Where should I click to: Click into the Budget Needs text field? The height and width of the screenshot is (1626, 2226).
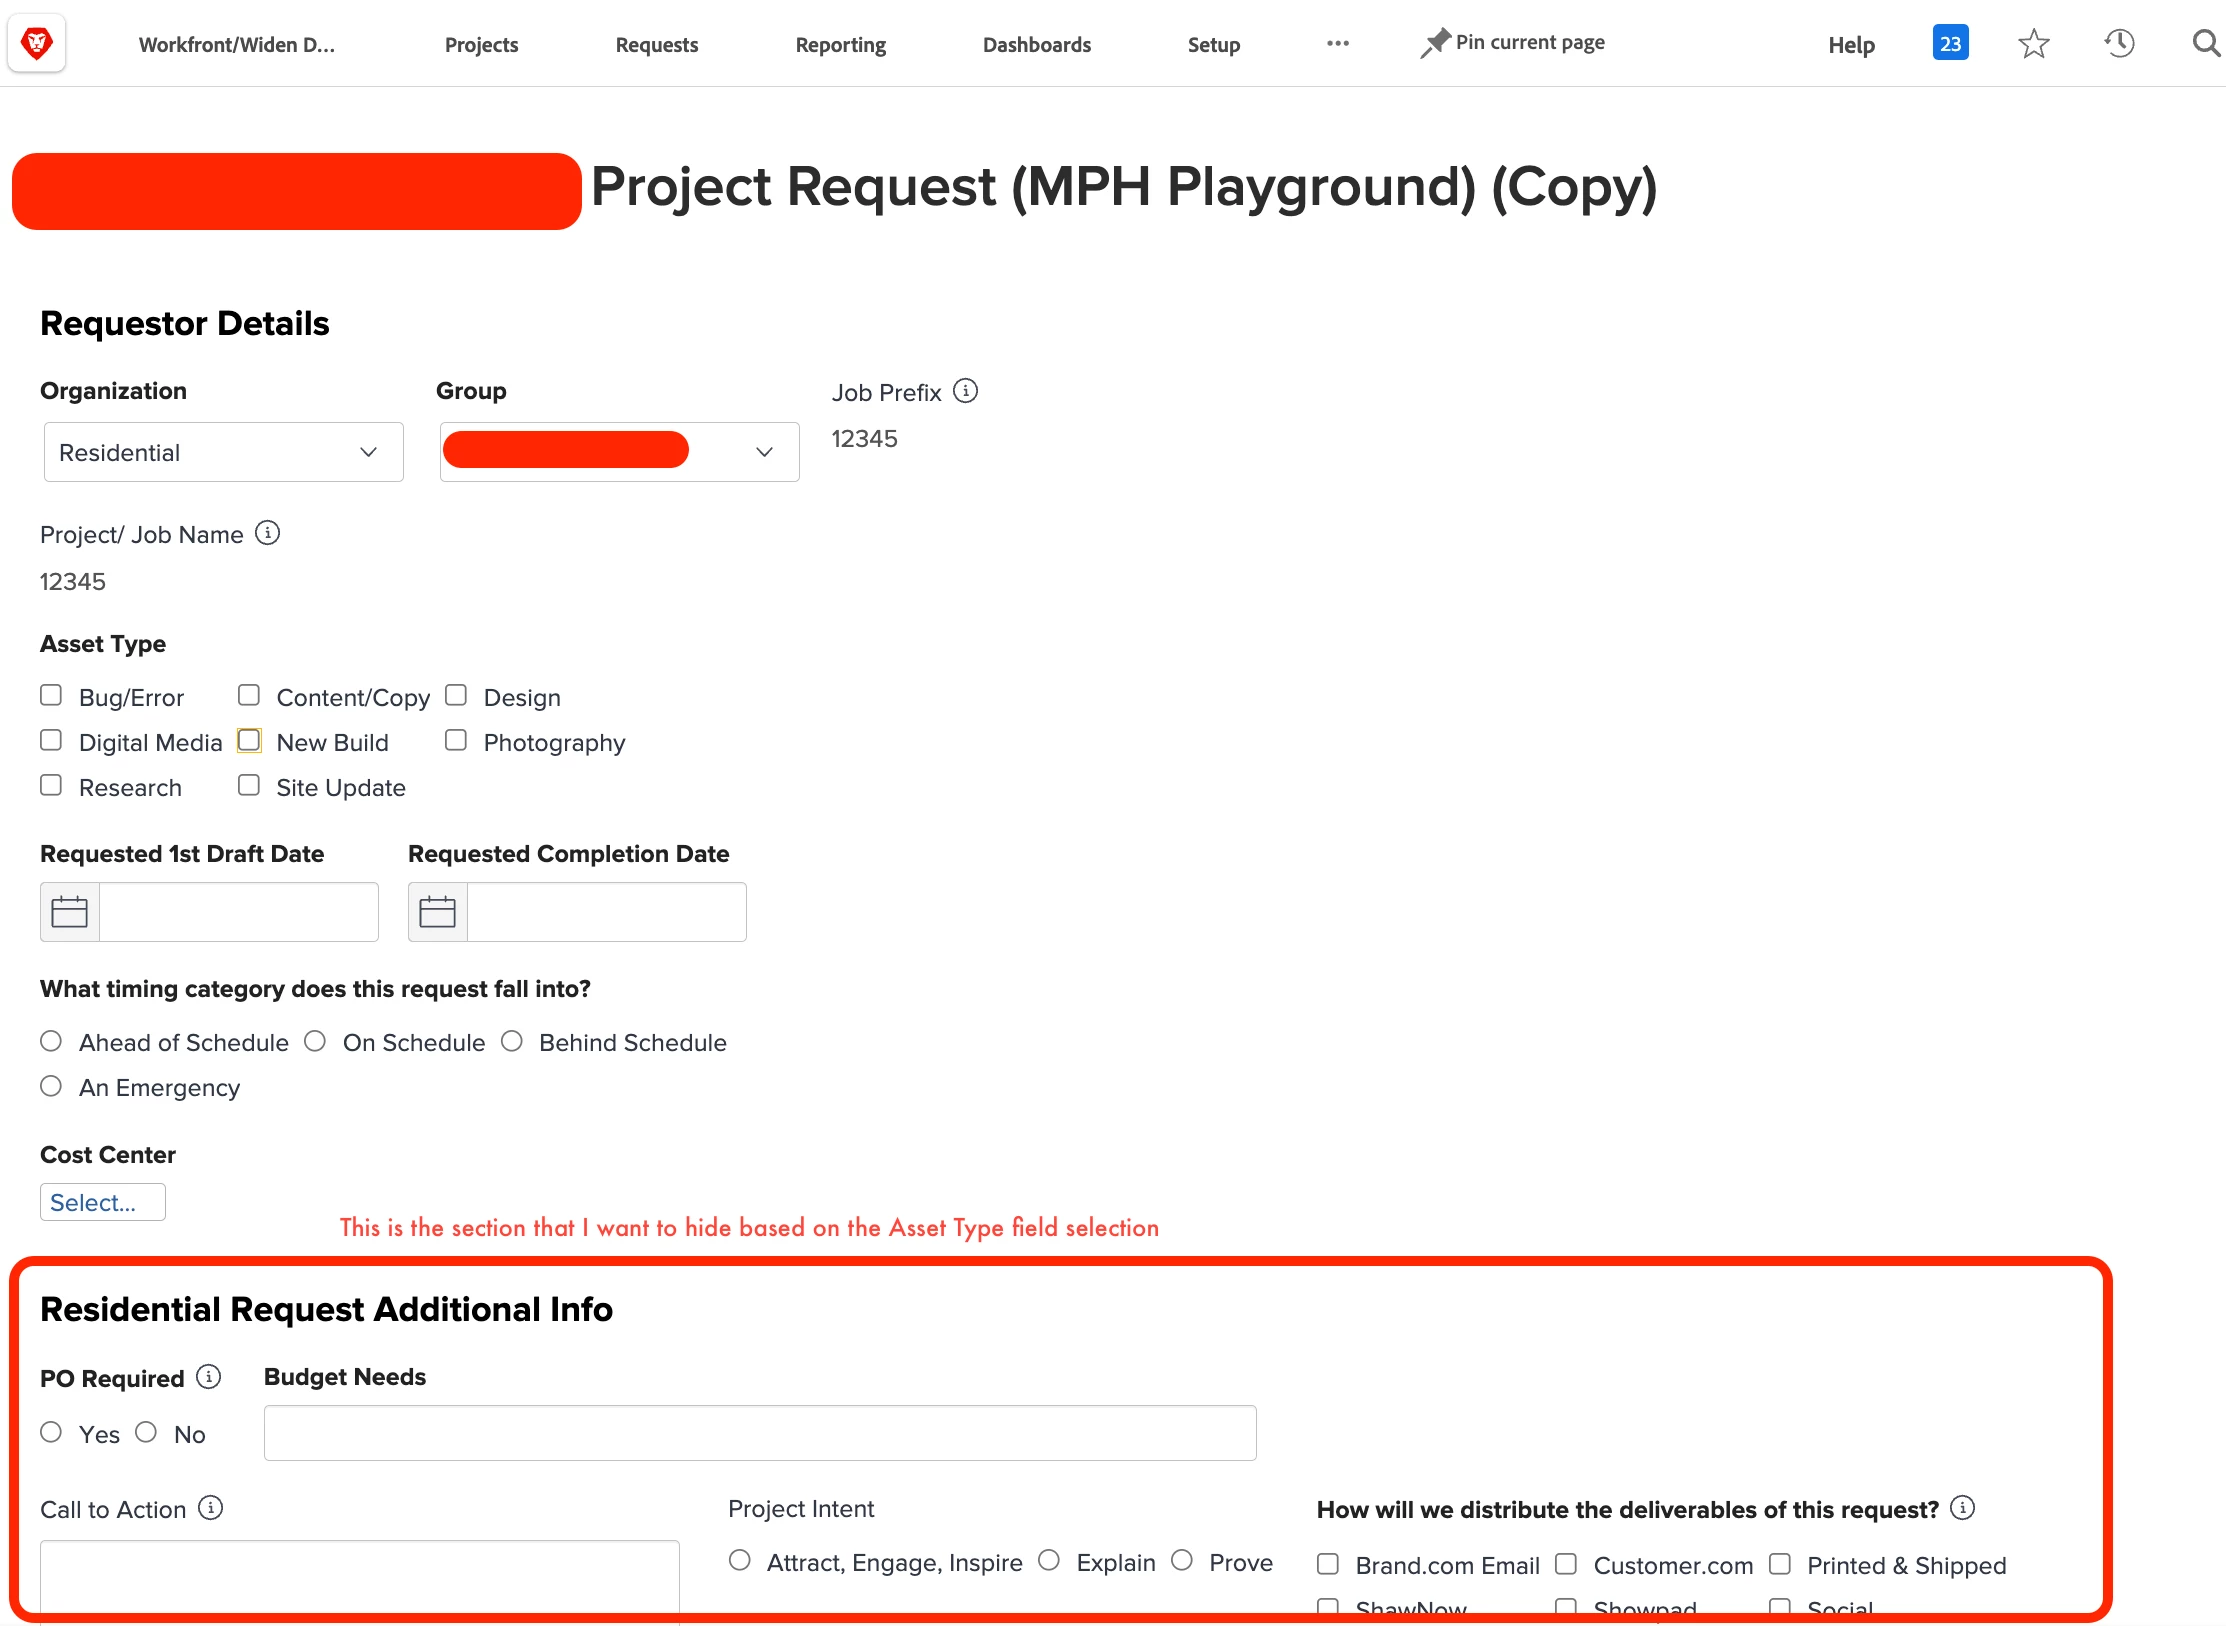pyautogui.click(x=759, y=1433)
